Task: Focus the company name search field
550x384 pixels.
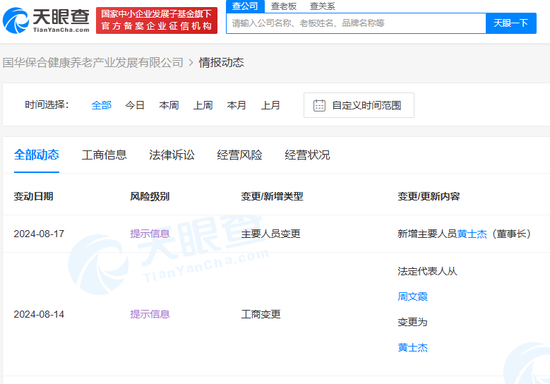Action: pos(356,23)
